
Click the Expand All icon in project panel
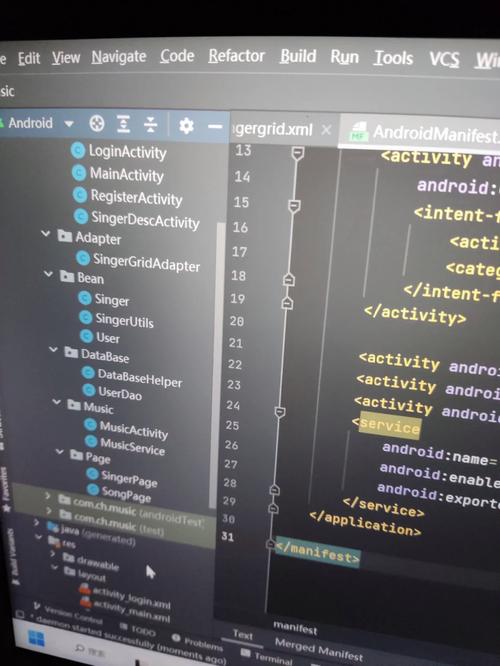123,124
